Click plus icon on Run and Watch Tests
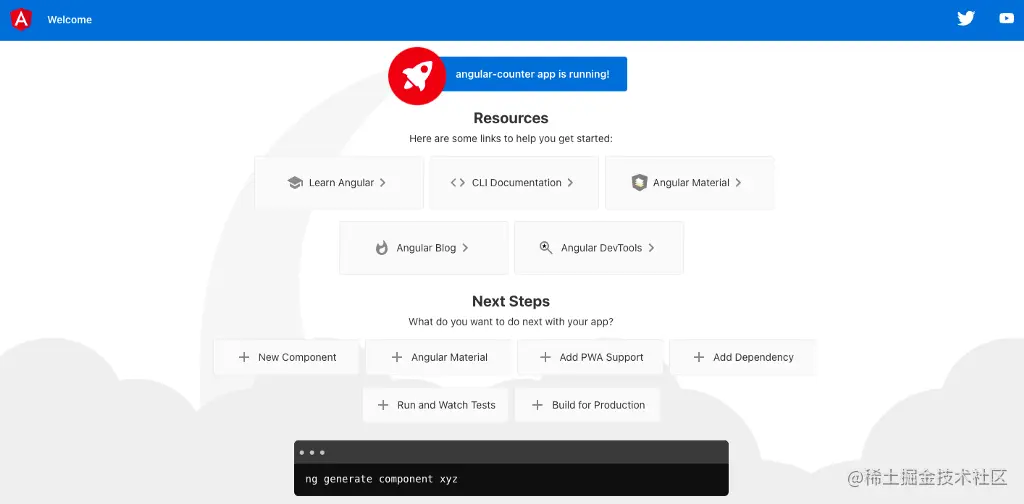This screenshot has width=1024, height=504. coord(383,405)
